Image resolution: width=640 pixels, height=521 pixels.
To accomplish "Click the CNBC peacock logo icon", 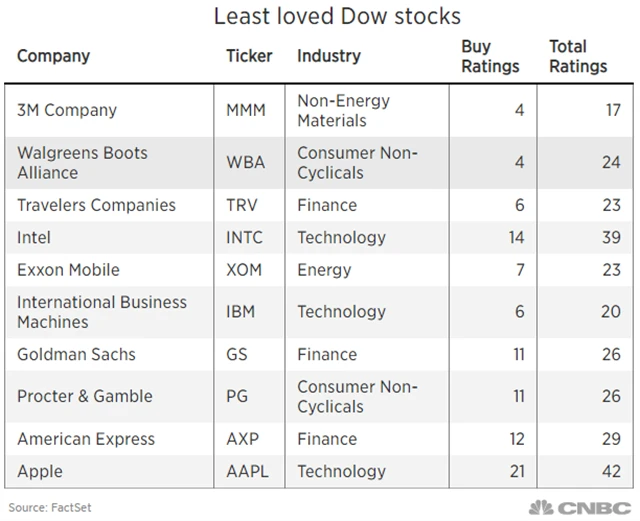I will [x=543, y=506].
